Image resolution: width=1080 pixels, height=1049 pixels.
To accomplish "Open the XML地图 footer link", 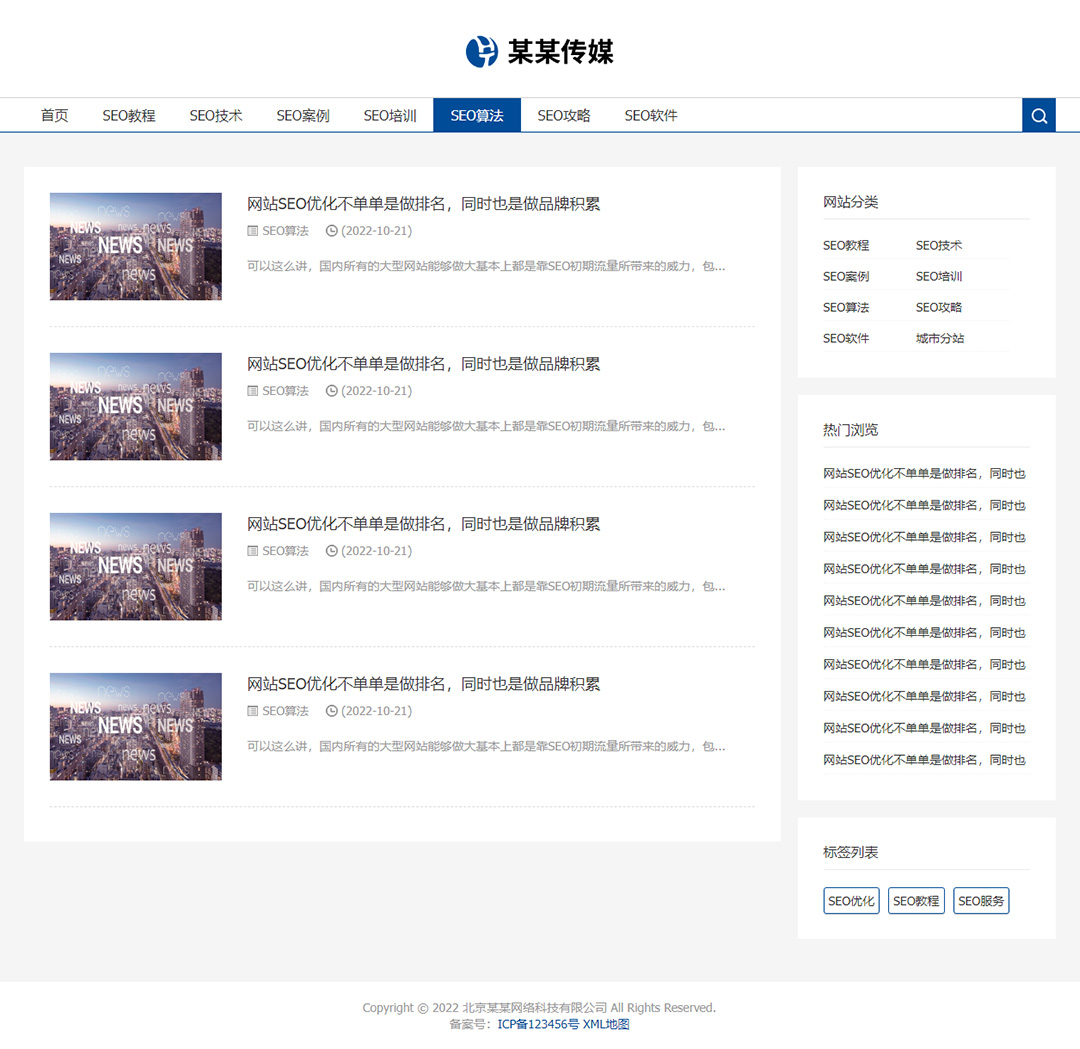I will (x=606, y=1024).
